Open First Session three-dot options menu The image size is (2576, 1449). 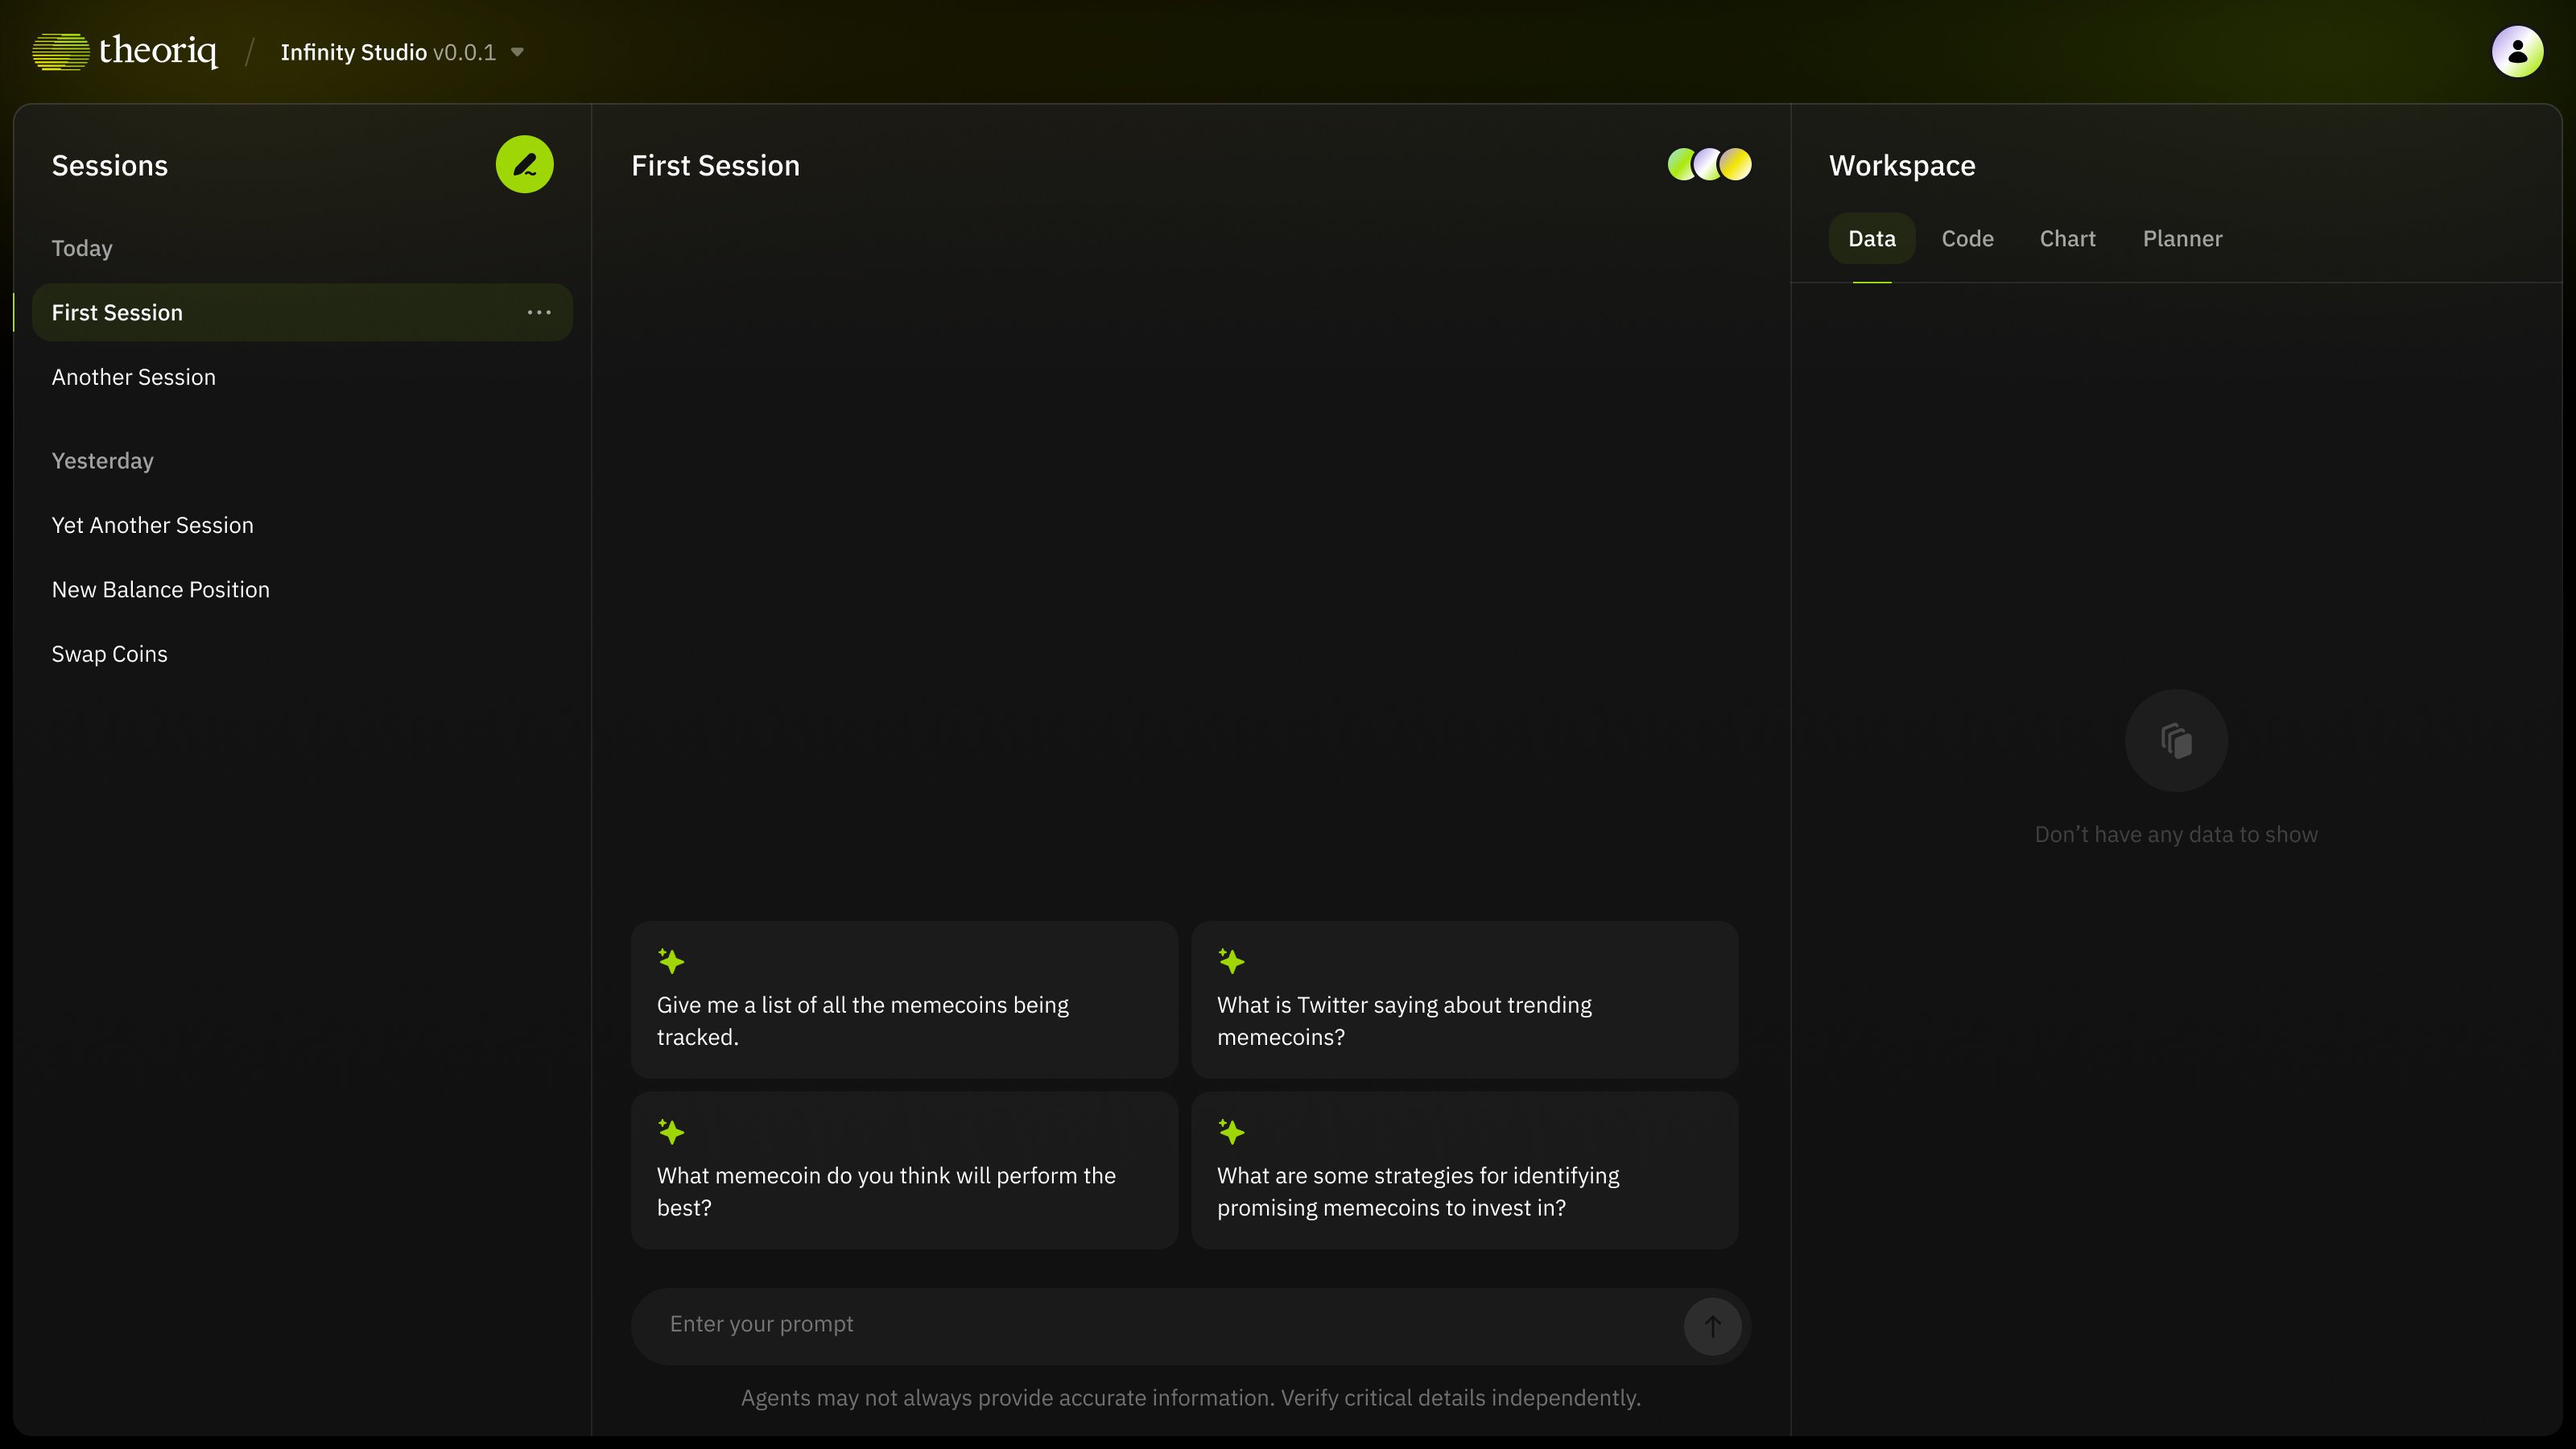pos(539,313)
